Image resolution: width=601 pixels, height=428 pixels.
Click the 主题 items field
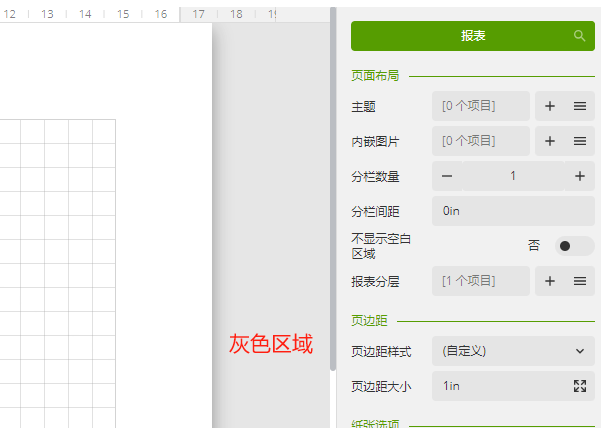click(481, 106)
